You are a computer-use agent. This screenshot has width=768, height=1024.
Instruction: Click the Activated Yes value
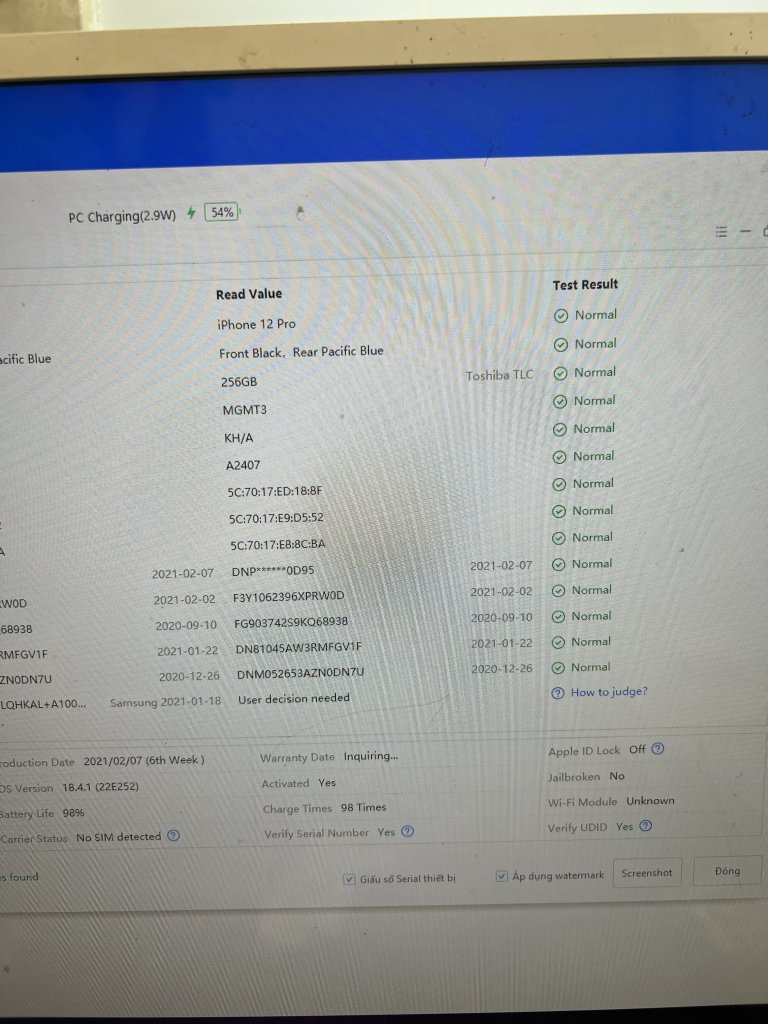point(327,782)
